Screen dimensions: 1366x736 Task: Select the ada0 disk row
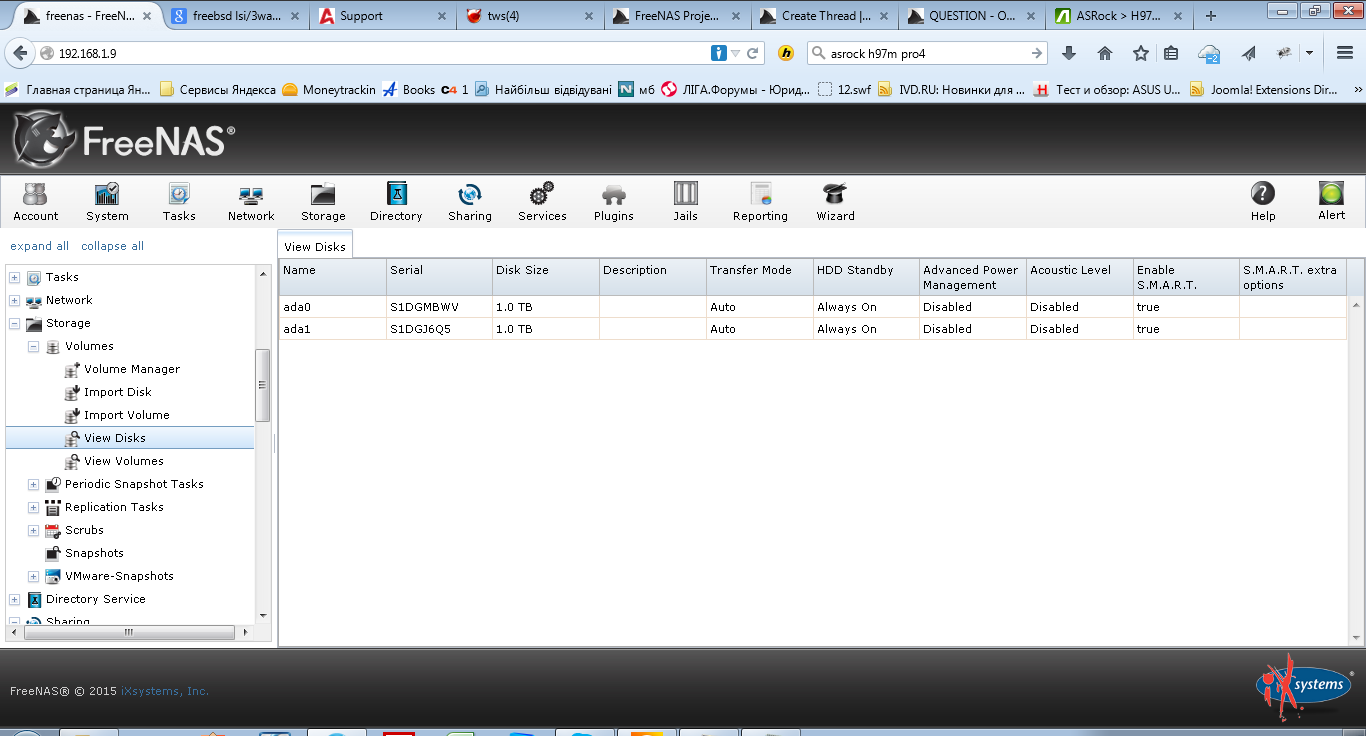coord(813,307)
